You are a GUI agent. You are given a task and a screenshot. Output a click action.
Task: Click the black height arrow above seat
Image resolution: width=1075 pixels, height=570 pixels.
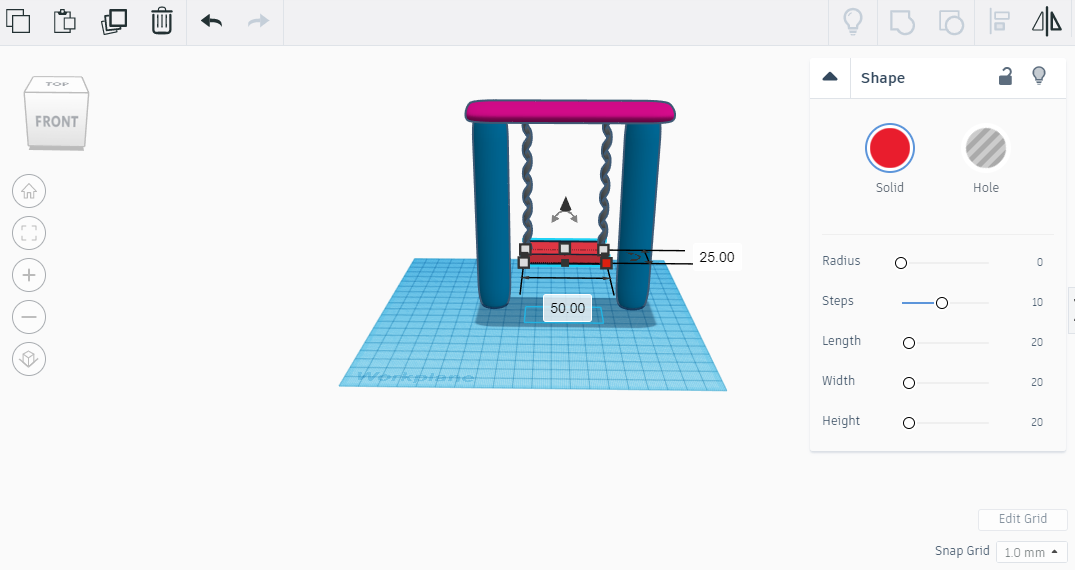coord(565,204)
